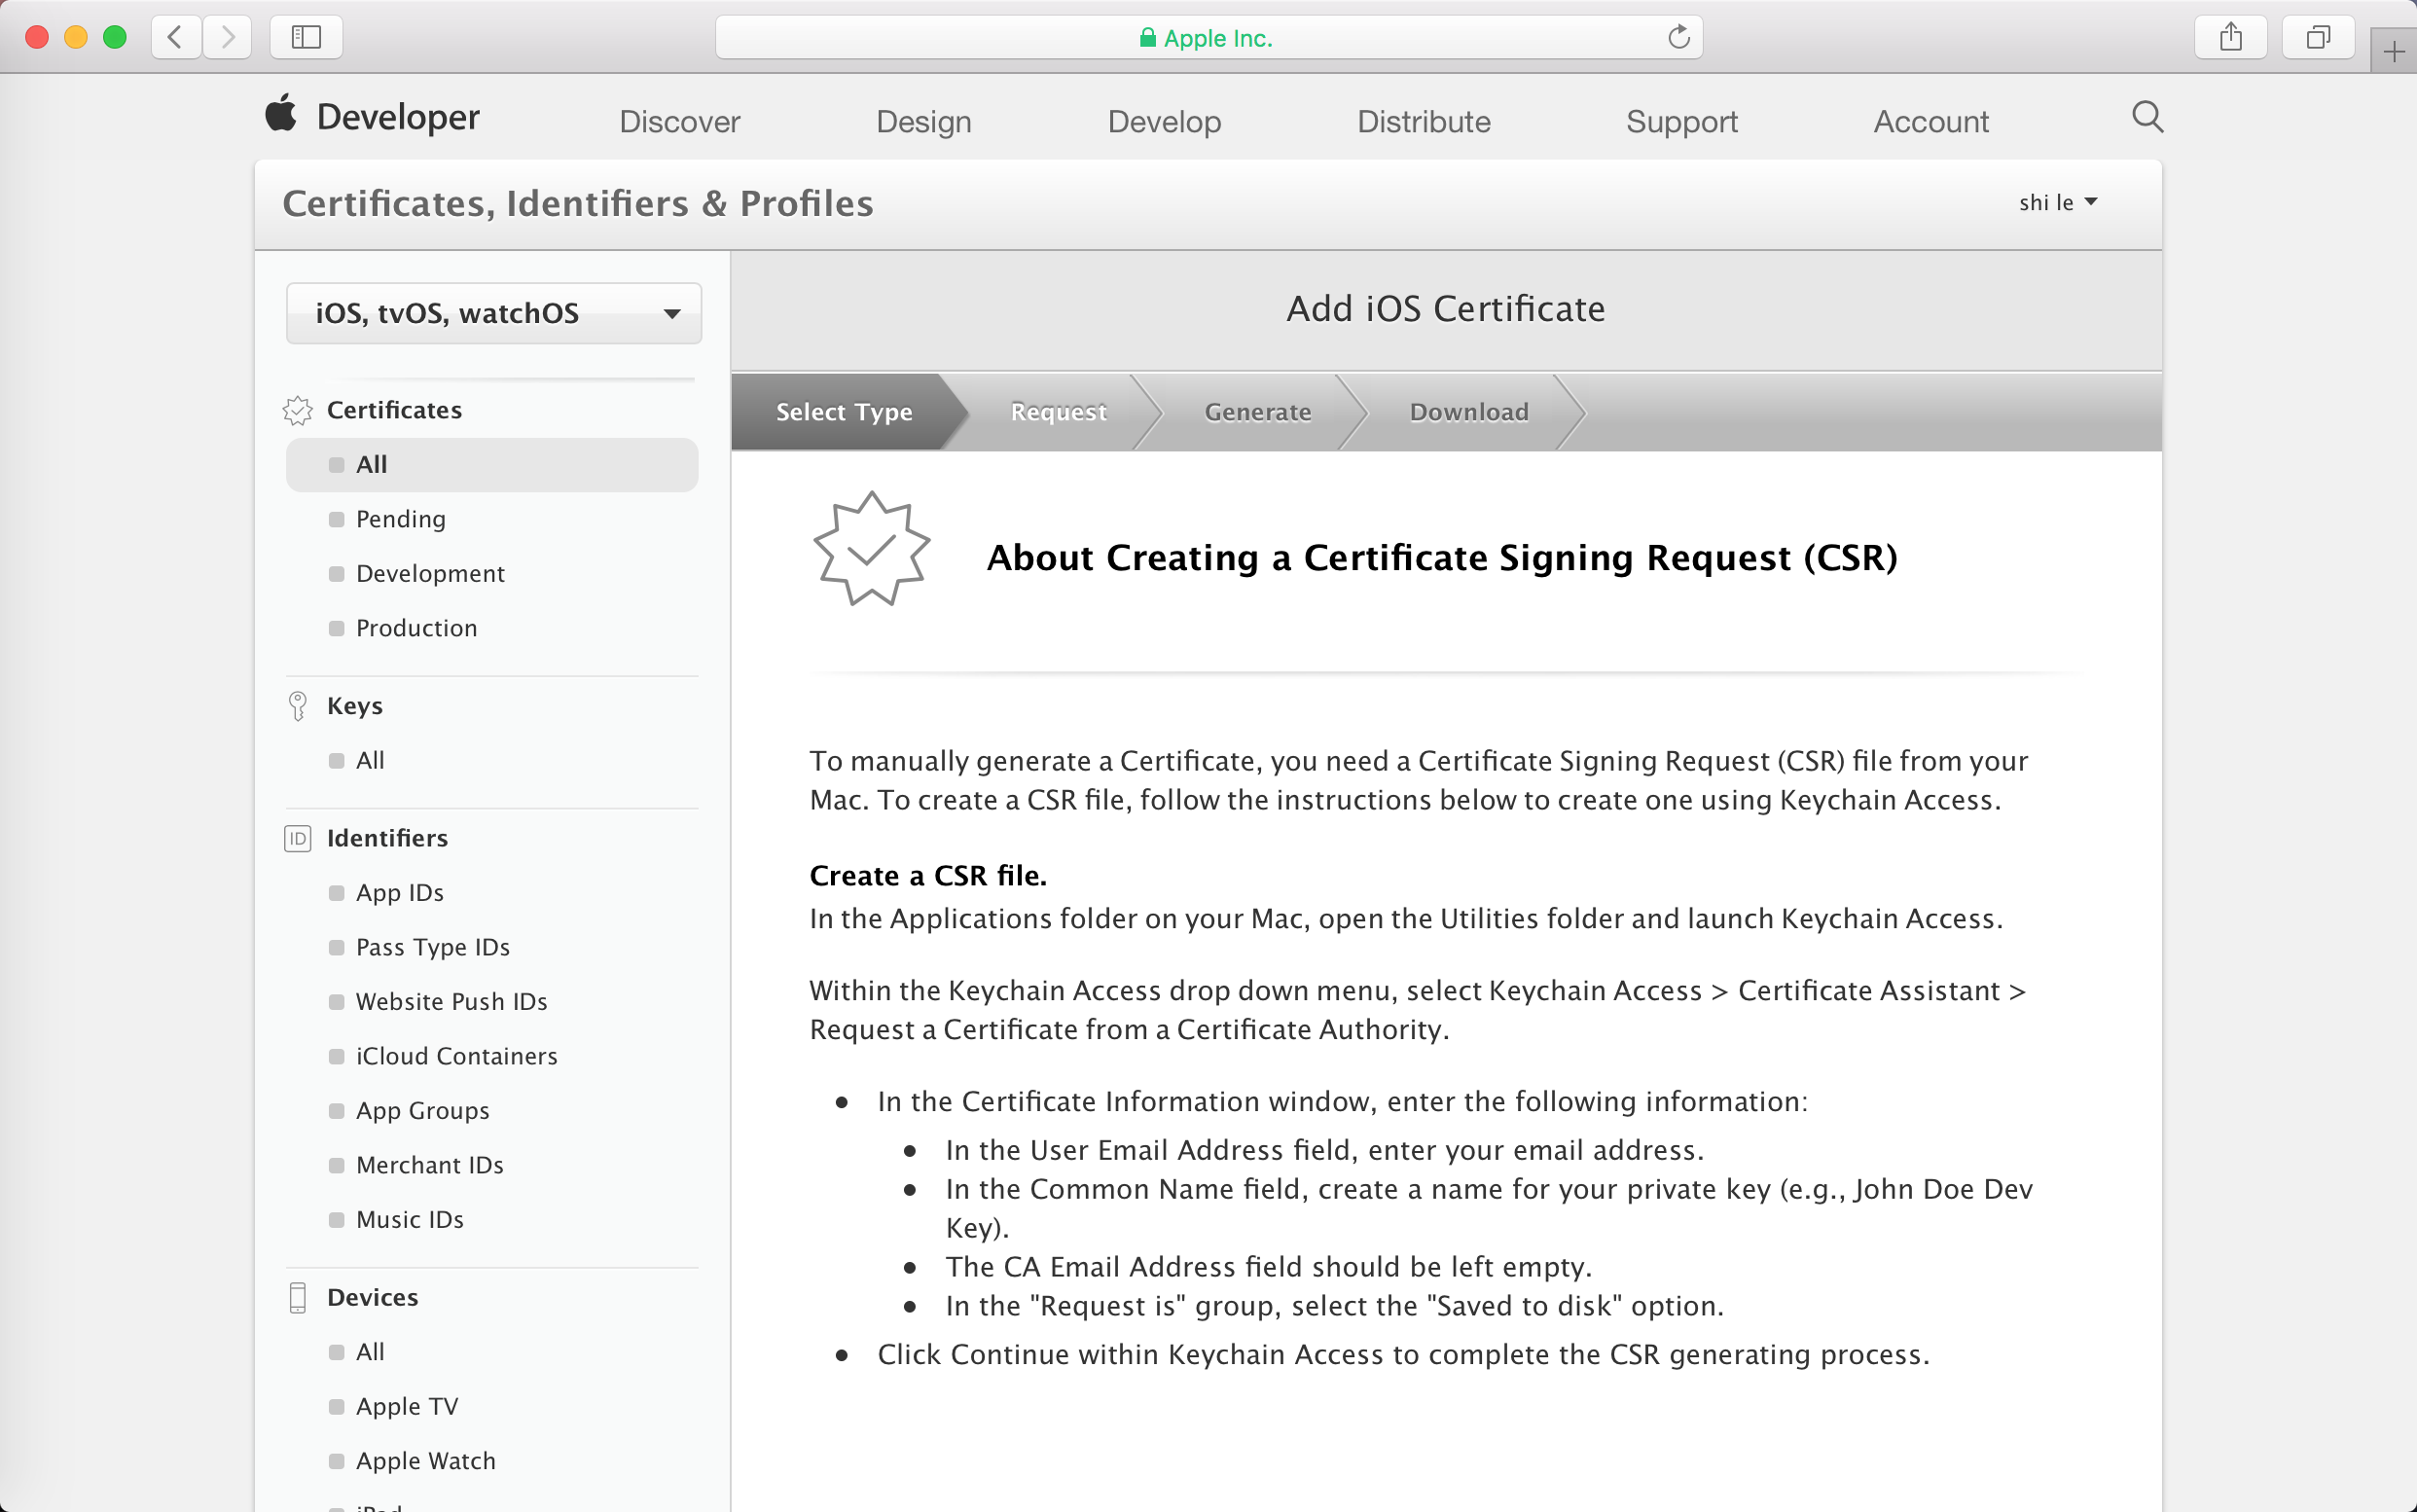The width and height of the screenshot is (2417, 1512).
Task: Open Music IDs list
Action: tap(409, 1220)
